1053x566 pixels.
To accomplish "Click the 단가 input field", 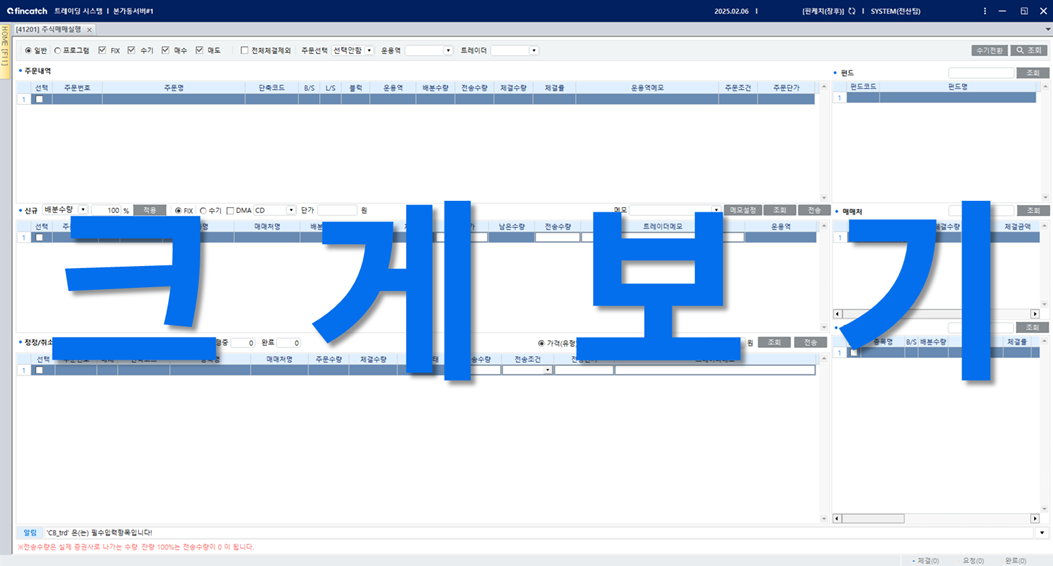I will (x=337, y=210).
